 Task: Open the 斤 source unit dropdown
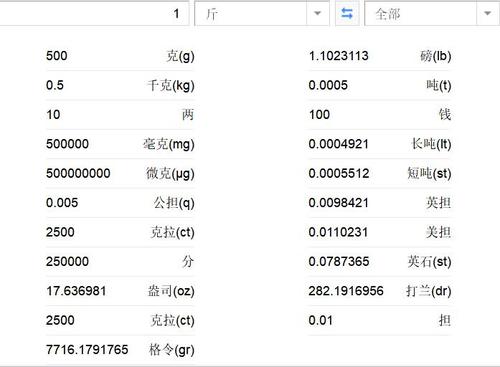[262, 13]
